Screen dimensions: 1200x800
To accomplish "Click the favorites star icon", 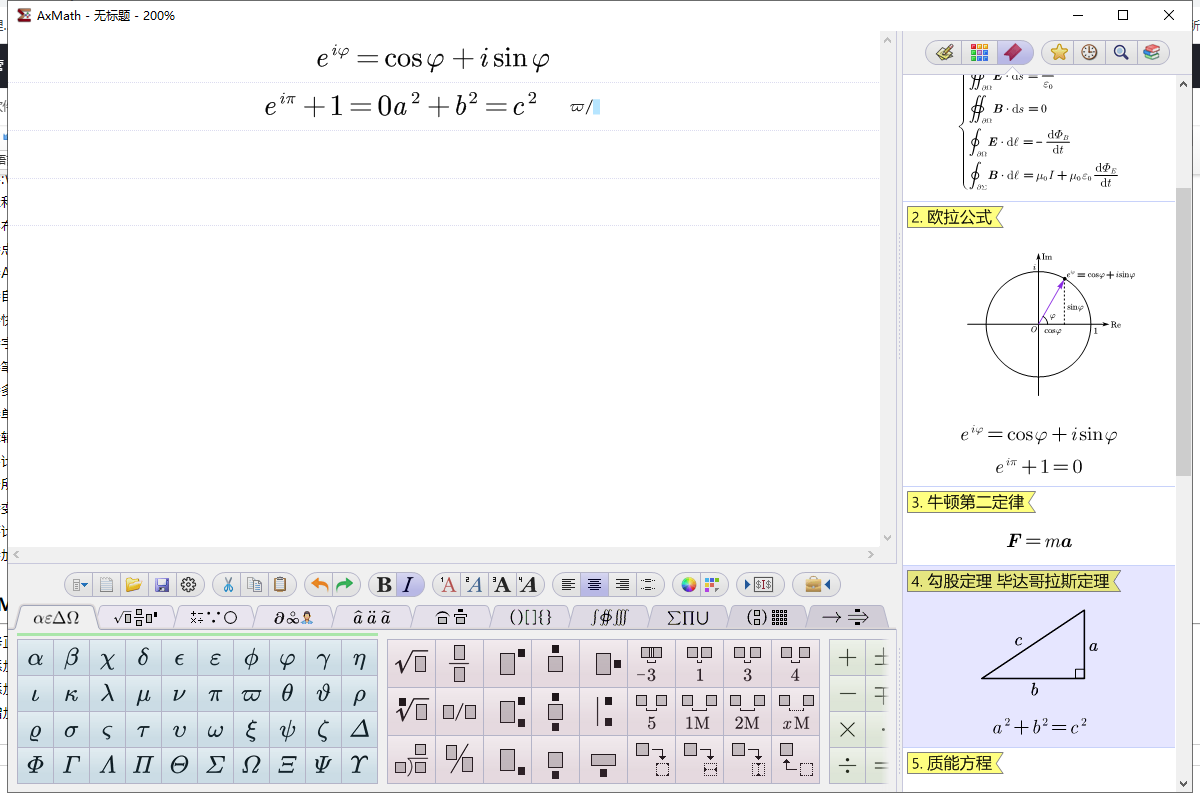I will [x=1059, y=53].
